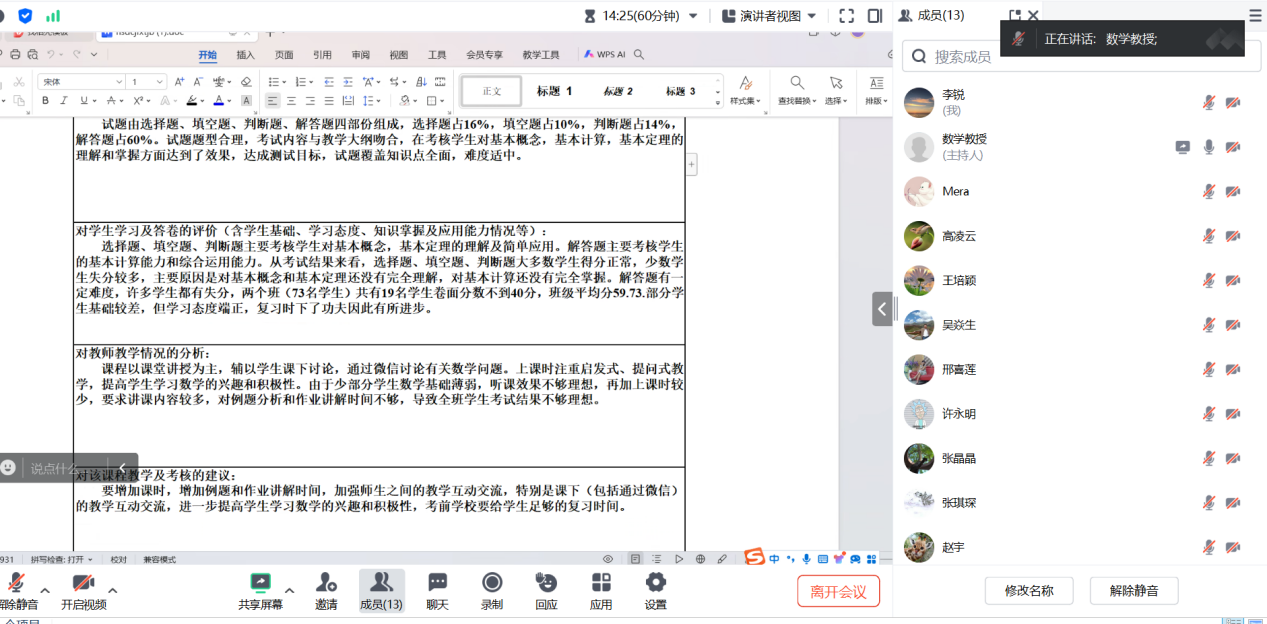The width and height of the screenshot is (1267, 624).
Task: Expand audio options arrow beside 解除静音
Action: 42,590
